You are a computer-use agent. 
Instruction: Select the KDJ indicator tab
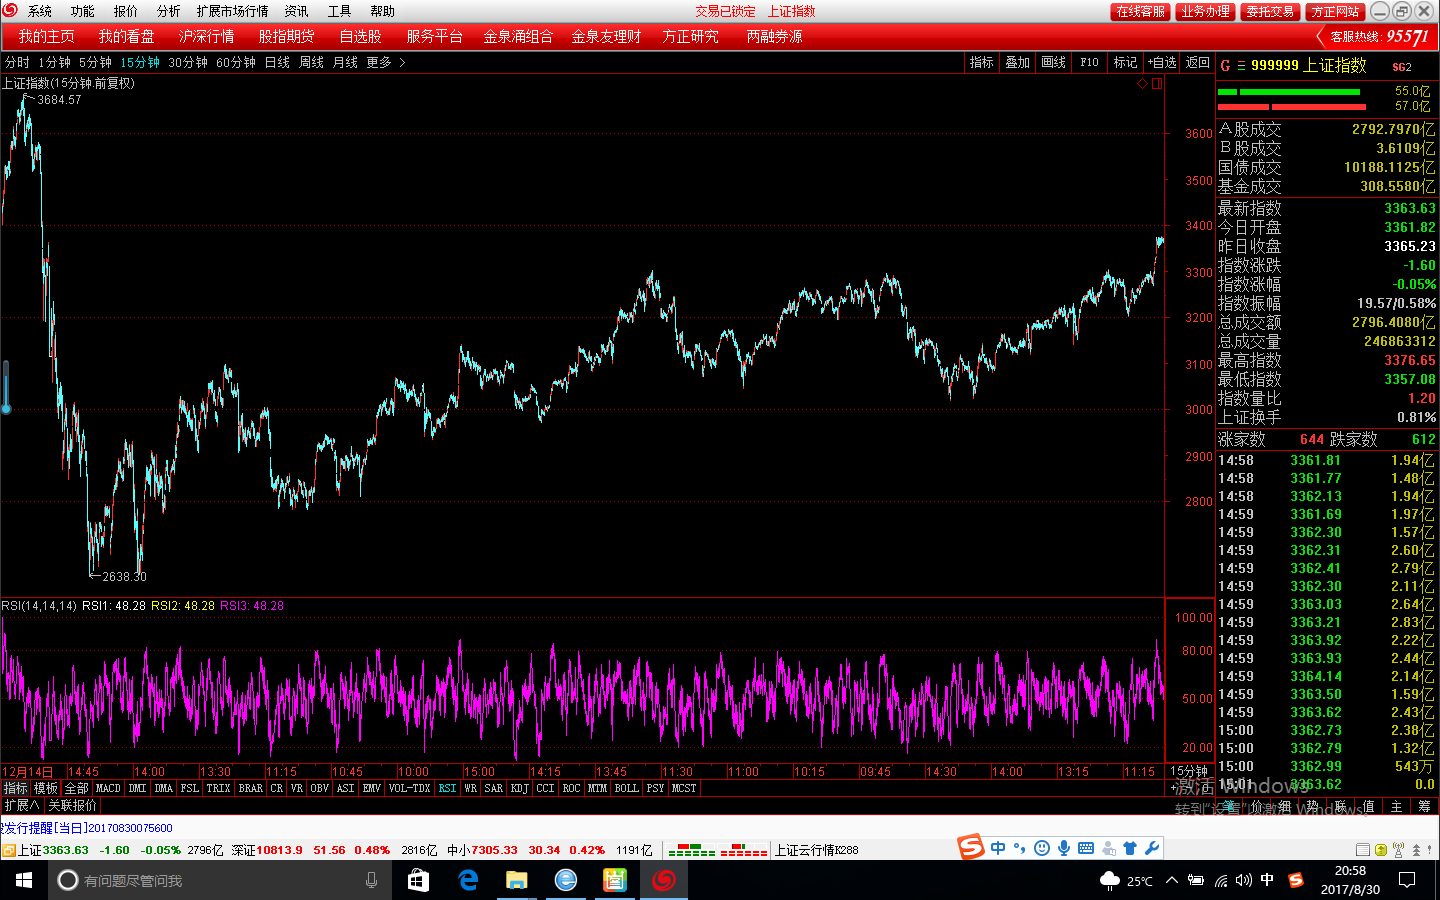click(x=520, y=788)
